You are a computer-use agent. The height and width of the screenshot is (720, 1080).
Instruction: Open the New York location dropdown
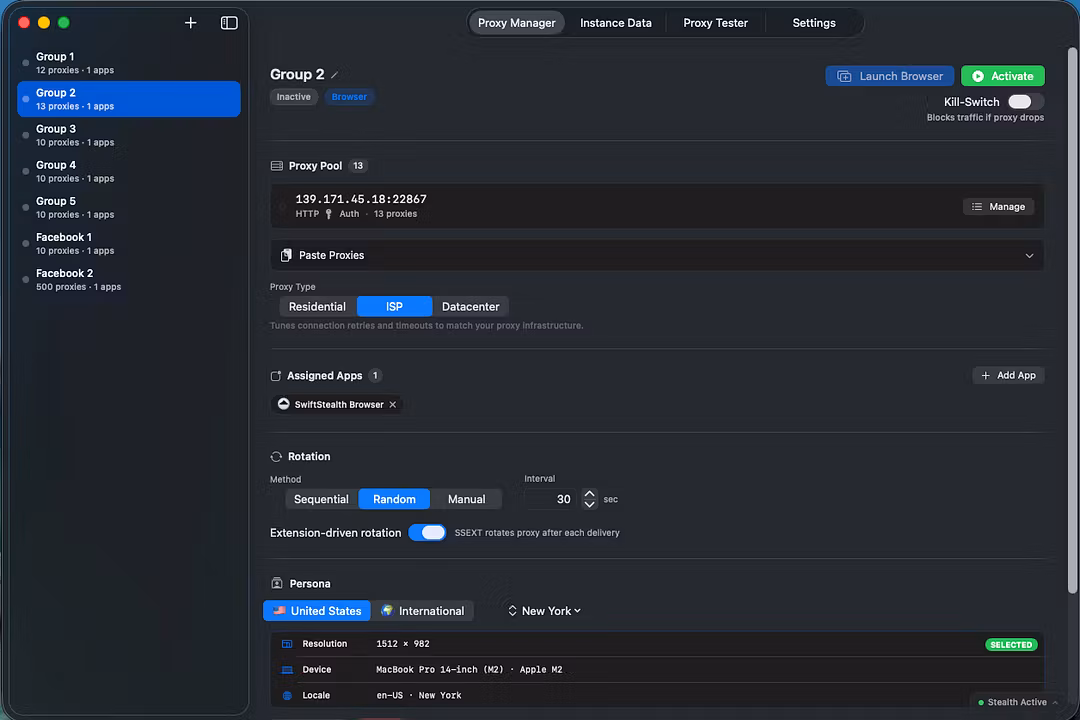[544, 611]
